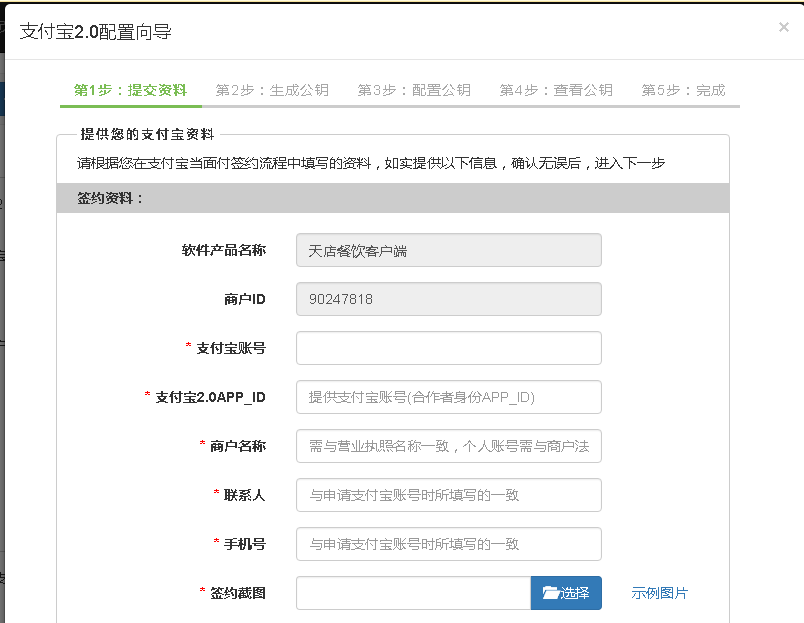Go to the 第4步：查看公钥 tab
804x623 pixels.
point(556,90)
